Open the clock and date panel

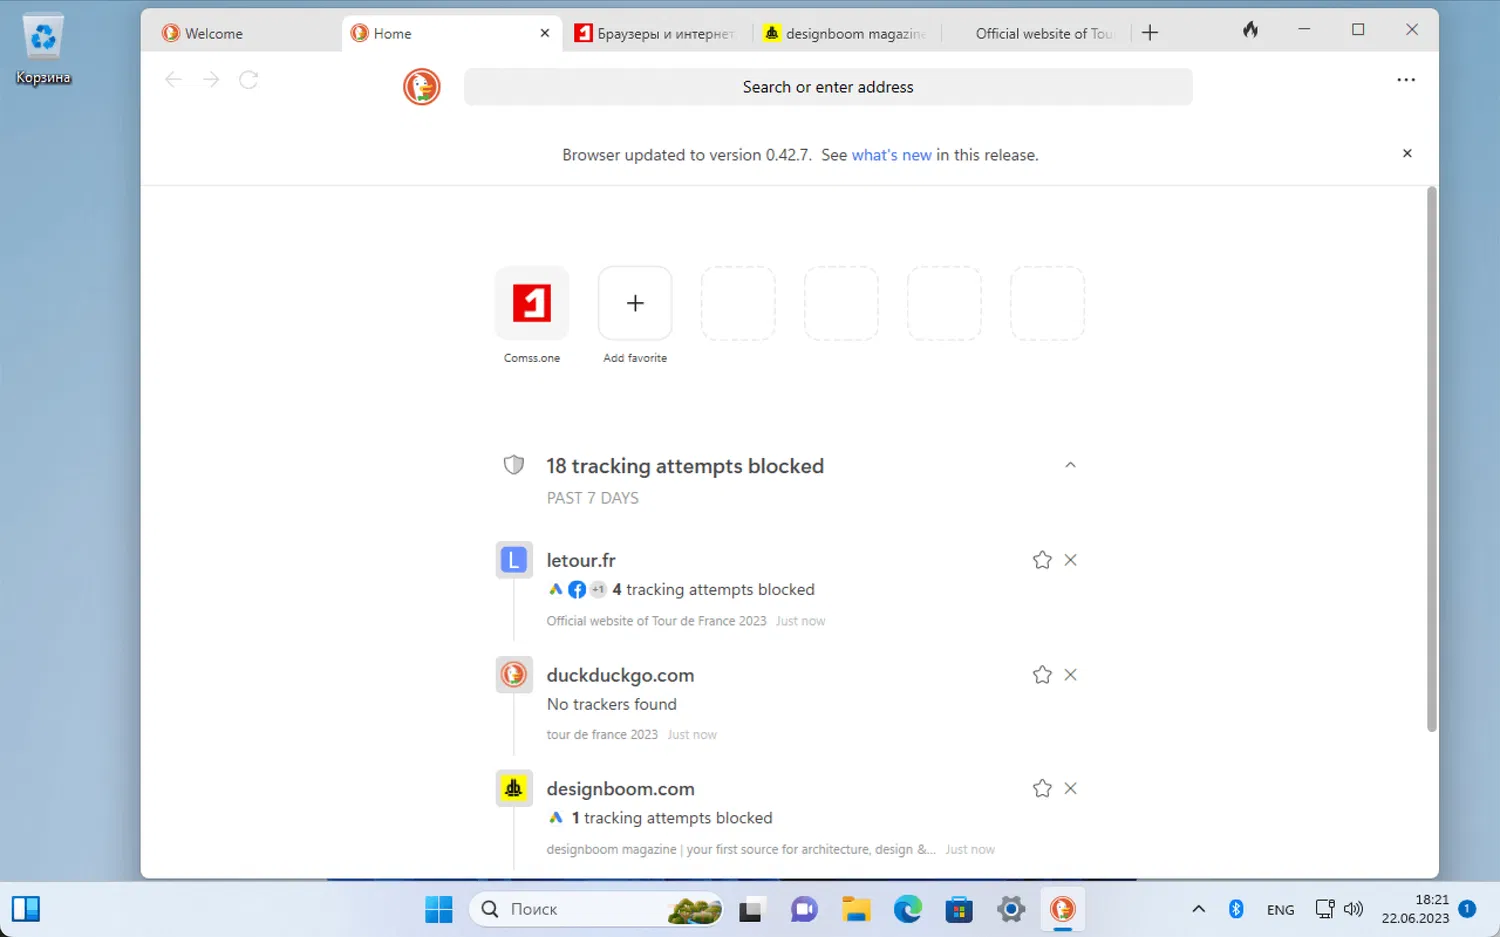point(1415,909)
